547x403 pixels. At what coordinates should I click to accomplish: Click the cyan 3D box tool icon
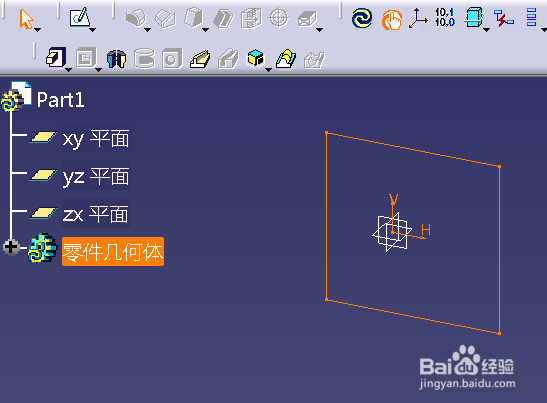click(x=474, y=18)
